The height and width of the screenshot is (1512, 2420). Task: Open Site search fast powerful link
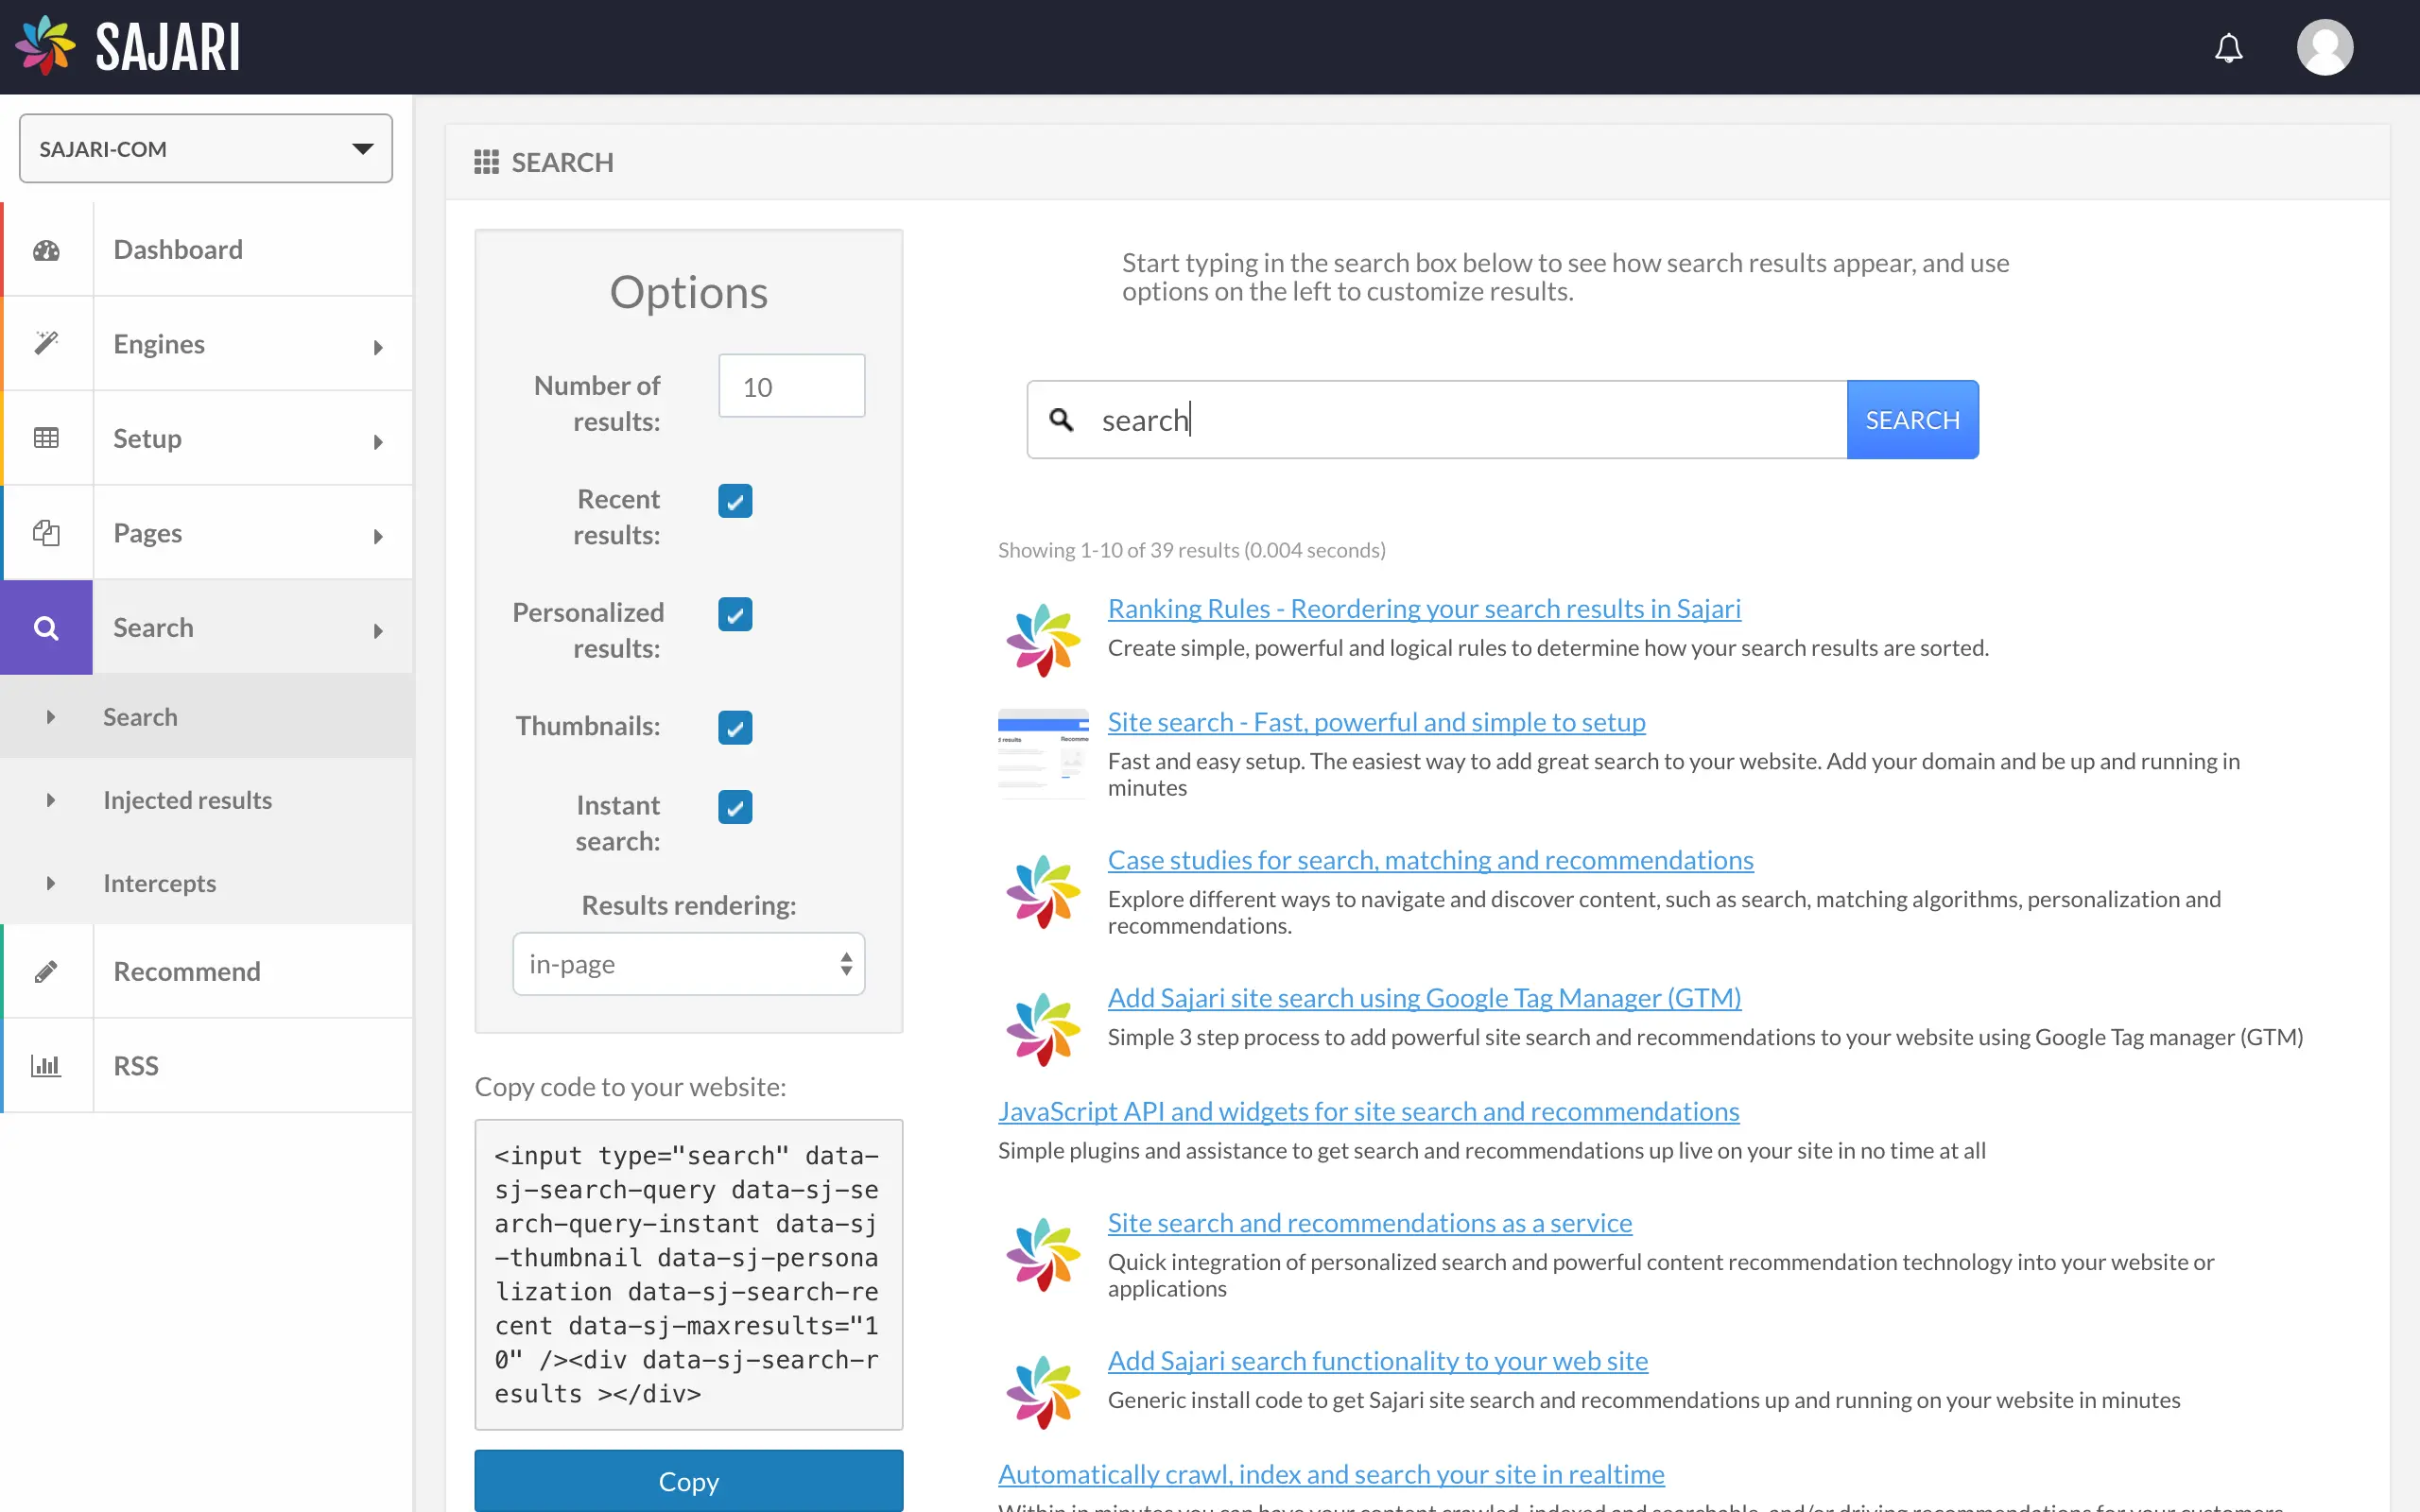1376,722
